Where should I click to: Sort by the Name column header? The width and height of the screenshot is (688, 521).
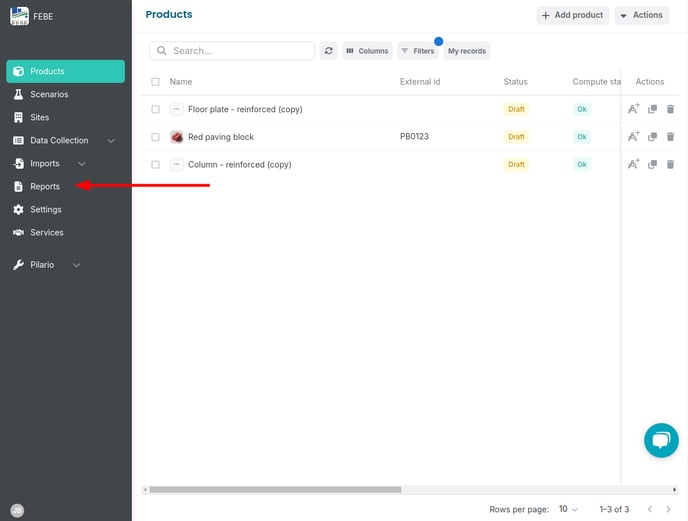click(x=181, y=82)
